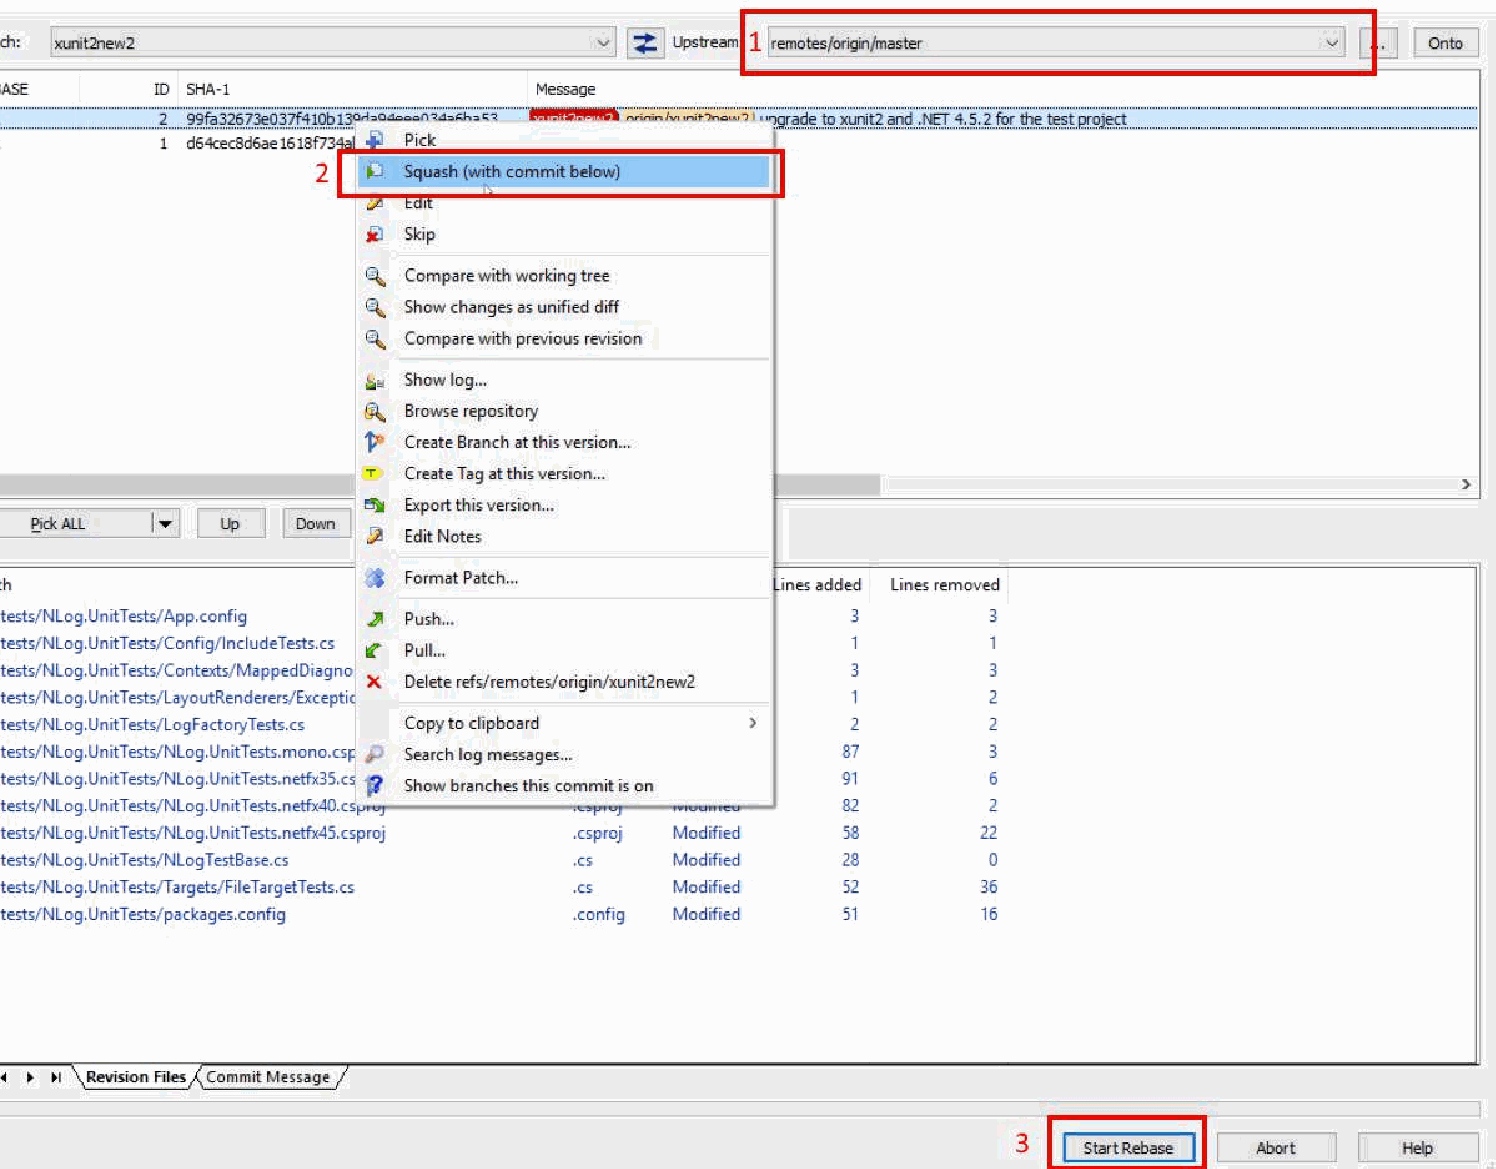1496x1169 pixels.
Task: Select Skip from the context menu
Action: pyautogui.click(x=564, y=234)
